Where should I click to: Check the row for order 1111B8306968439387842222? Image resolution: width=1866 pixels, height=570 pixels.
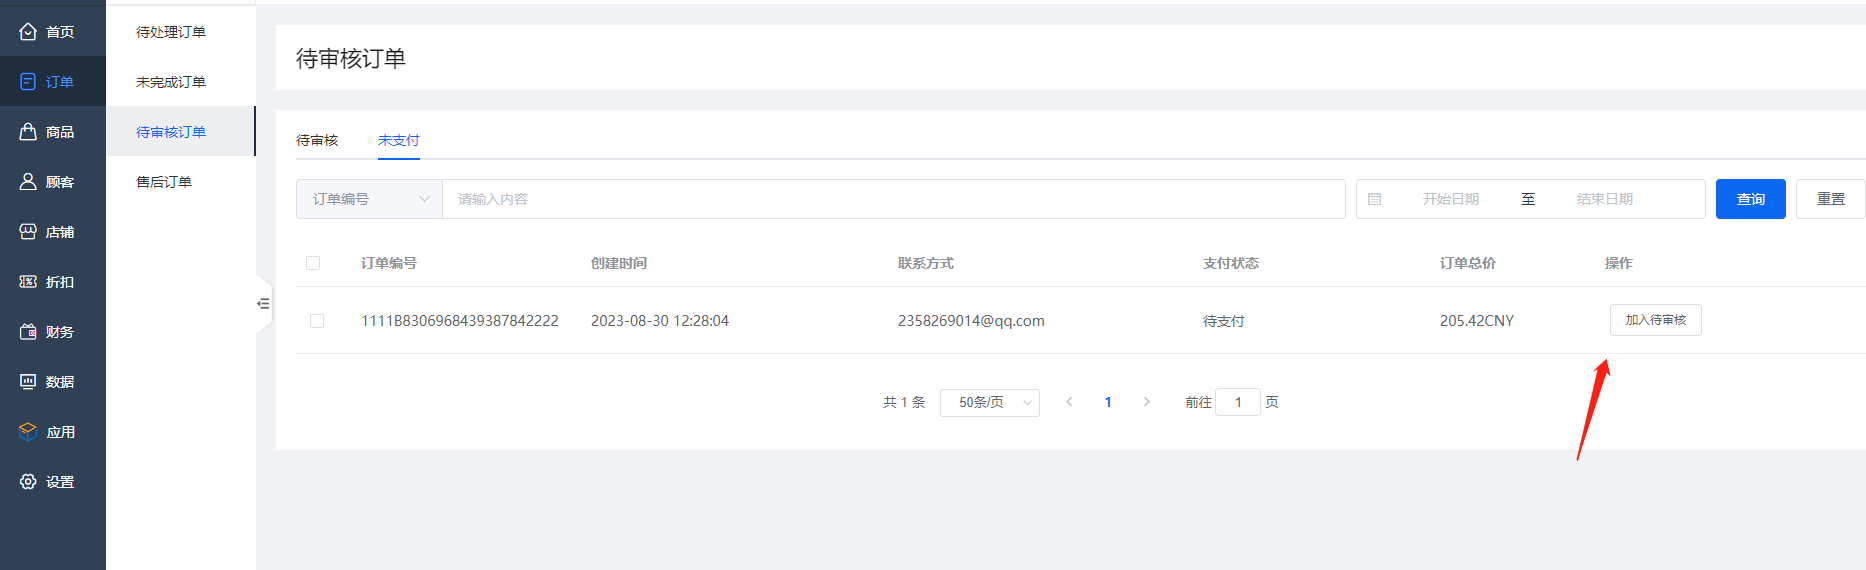(317, 321)
